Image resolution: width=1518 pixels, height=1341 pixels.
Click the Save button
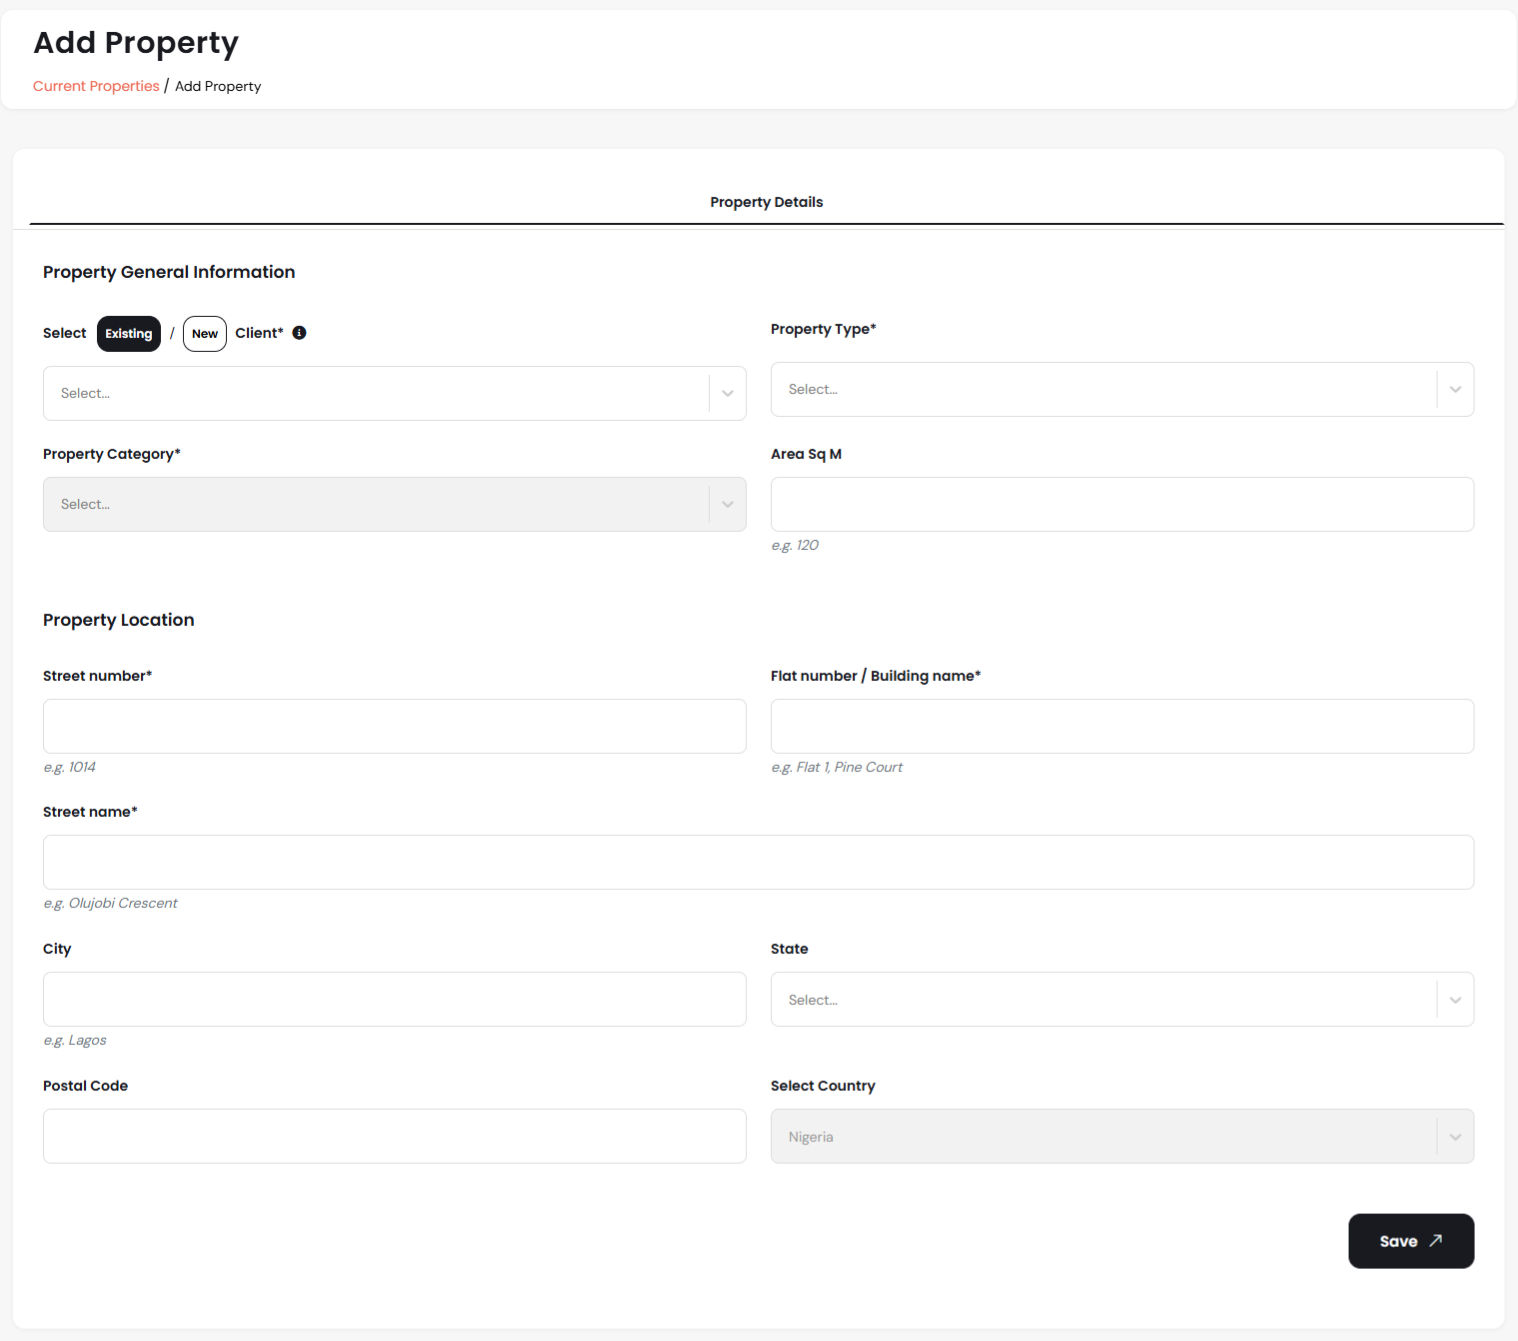[1411, 1241]
